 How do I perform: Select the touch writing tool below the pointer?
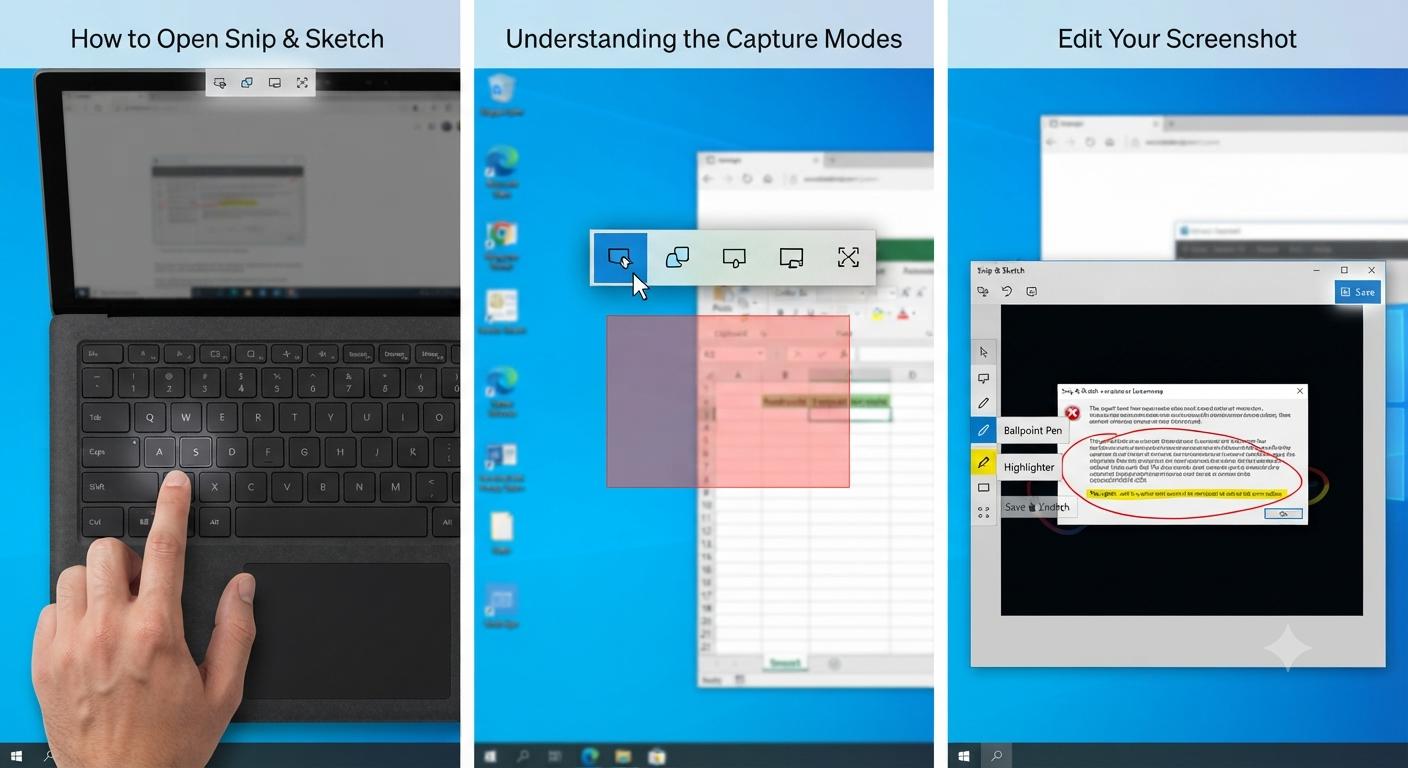click(984, 379)
